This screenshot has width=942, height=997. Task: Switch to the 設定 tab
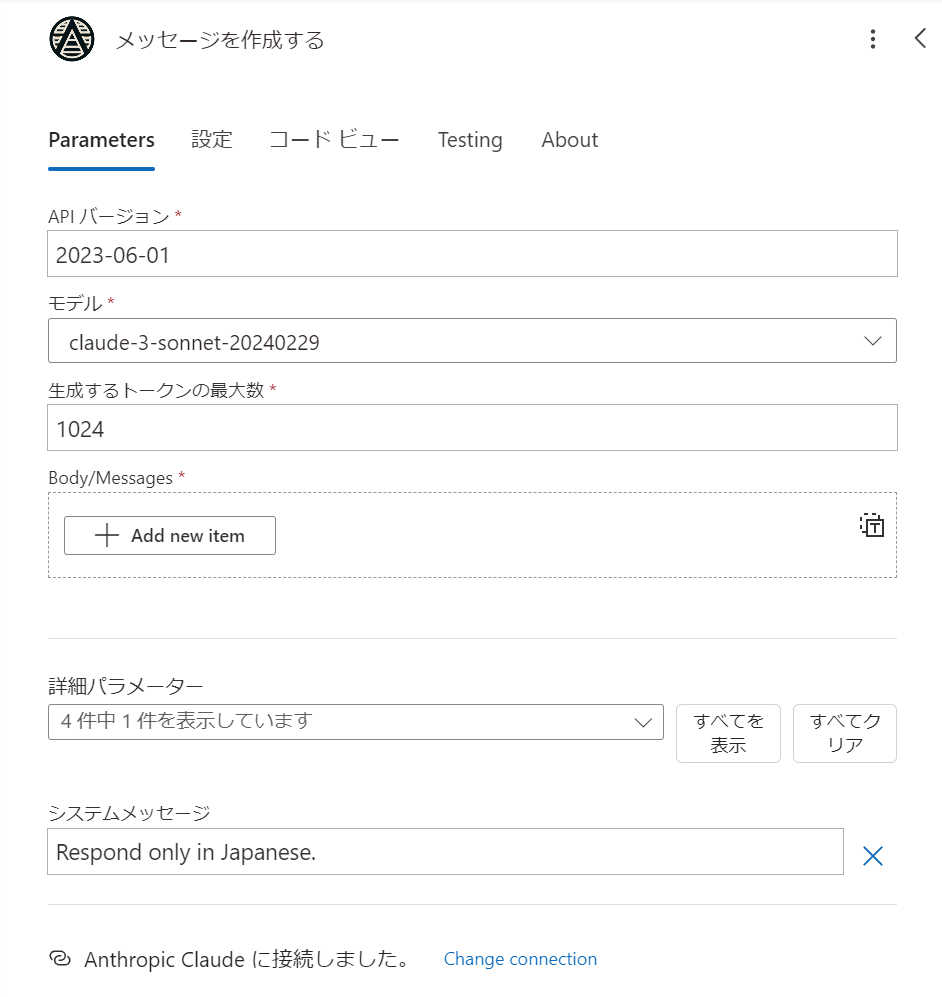tap(212, 140)
